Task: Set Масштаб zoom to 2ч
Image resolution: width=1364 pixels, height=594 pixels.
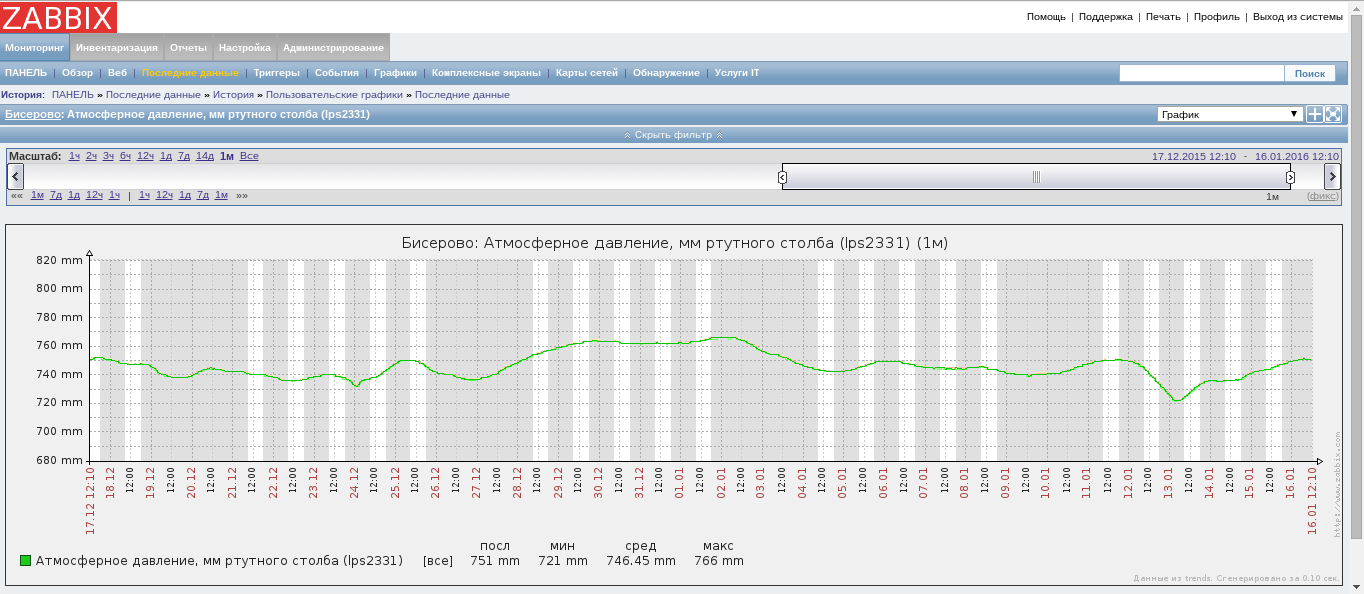Action: (x=91, y=156)
